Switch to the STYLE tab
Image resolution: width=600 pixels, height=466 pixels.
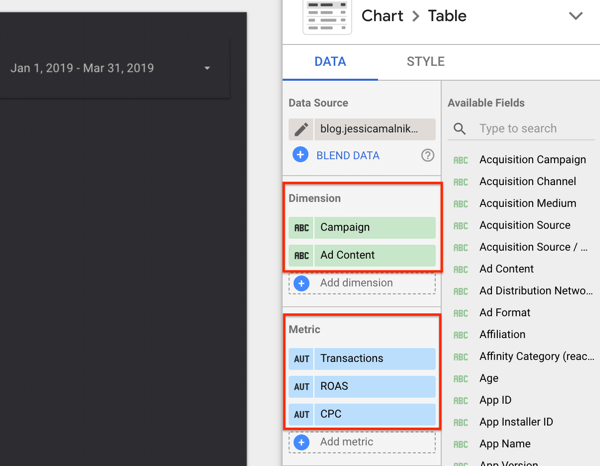tap(426, 62)
